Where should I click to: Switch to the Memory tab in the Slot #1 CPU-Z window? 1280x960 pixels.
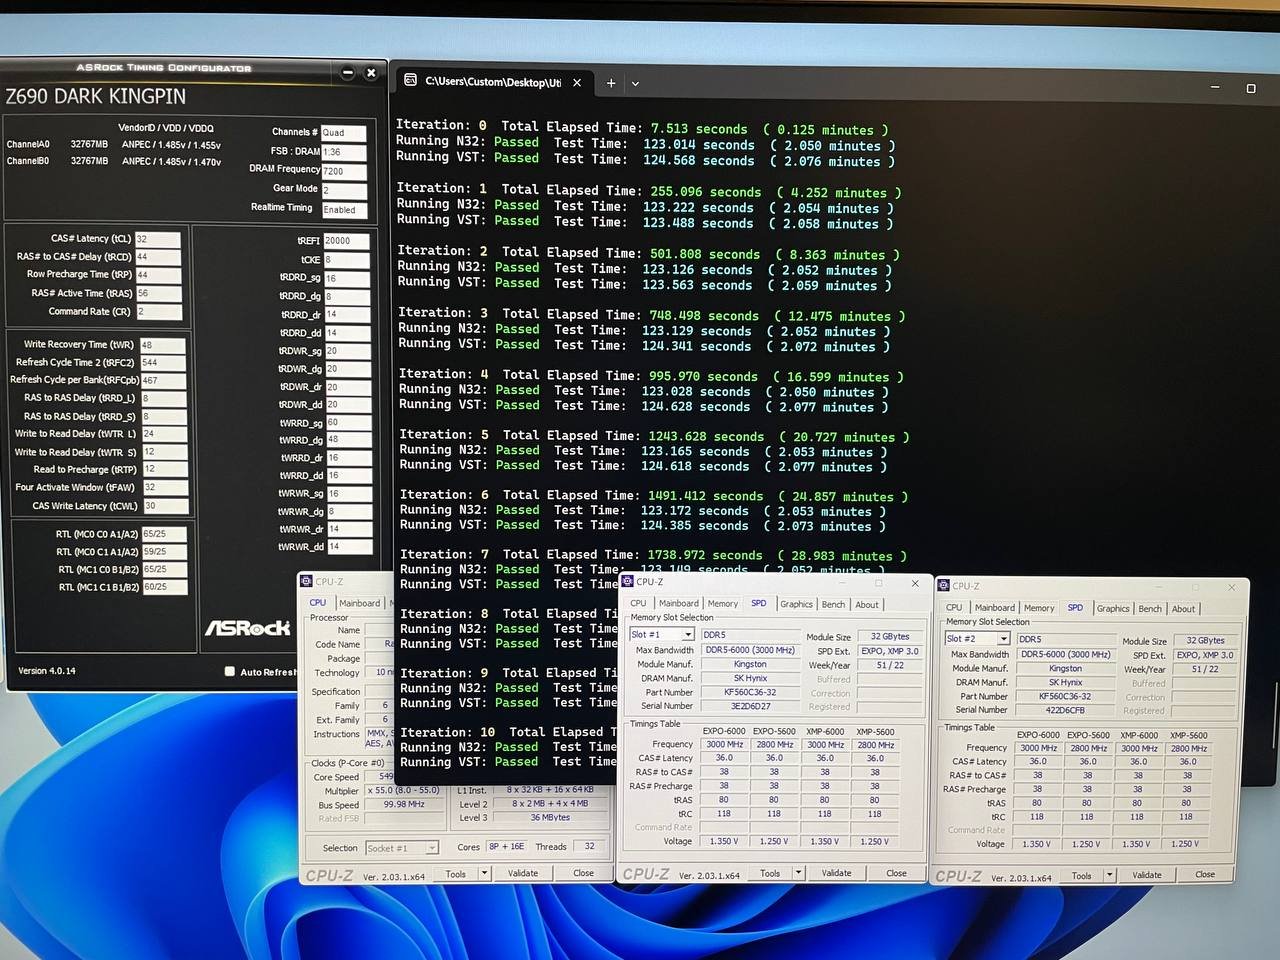723,604
